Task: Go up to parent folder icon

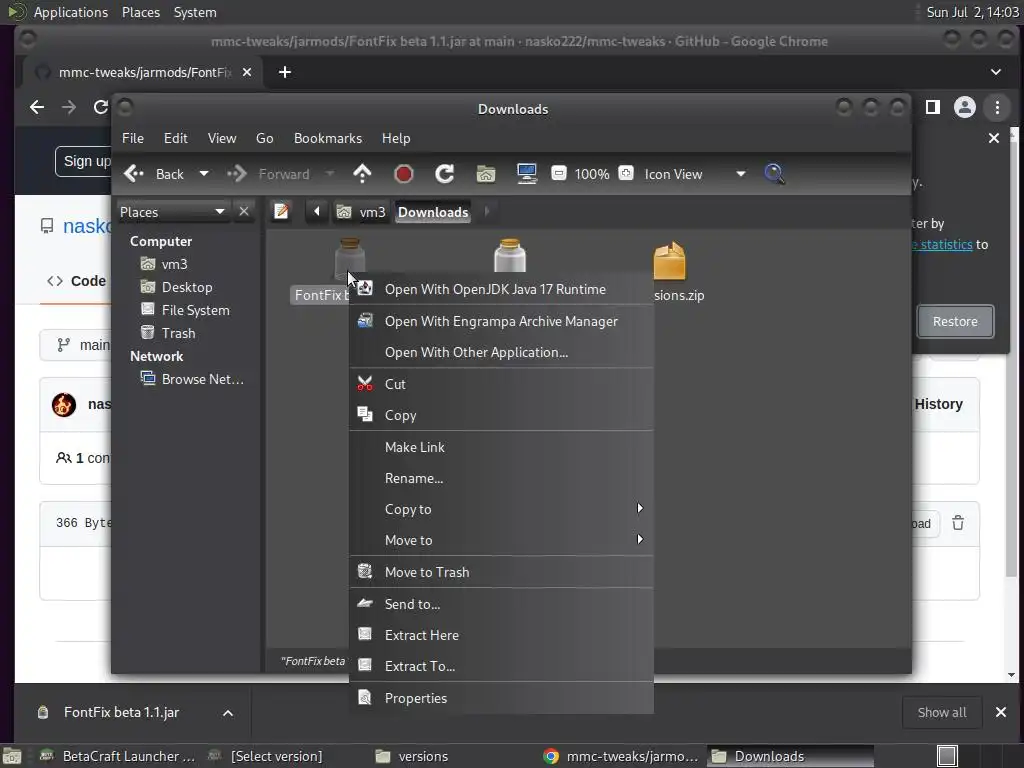Action: tap(362, 174)
